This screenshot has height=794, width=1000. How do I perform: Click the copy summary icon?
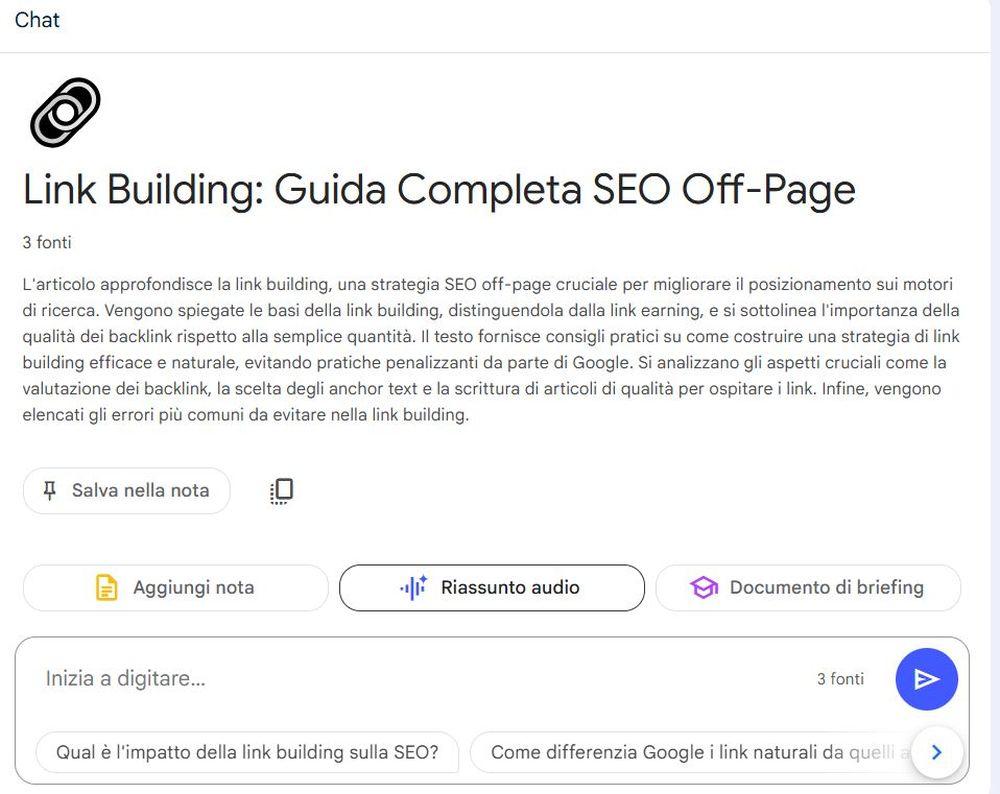click(x=282, y=490)
